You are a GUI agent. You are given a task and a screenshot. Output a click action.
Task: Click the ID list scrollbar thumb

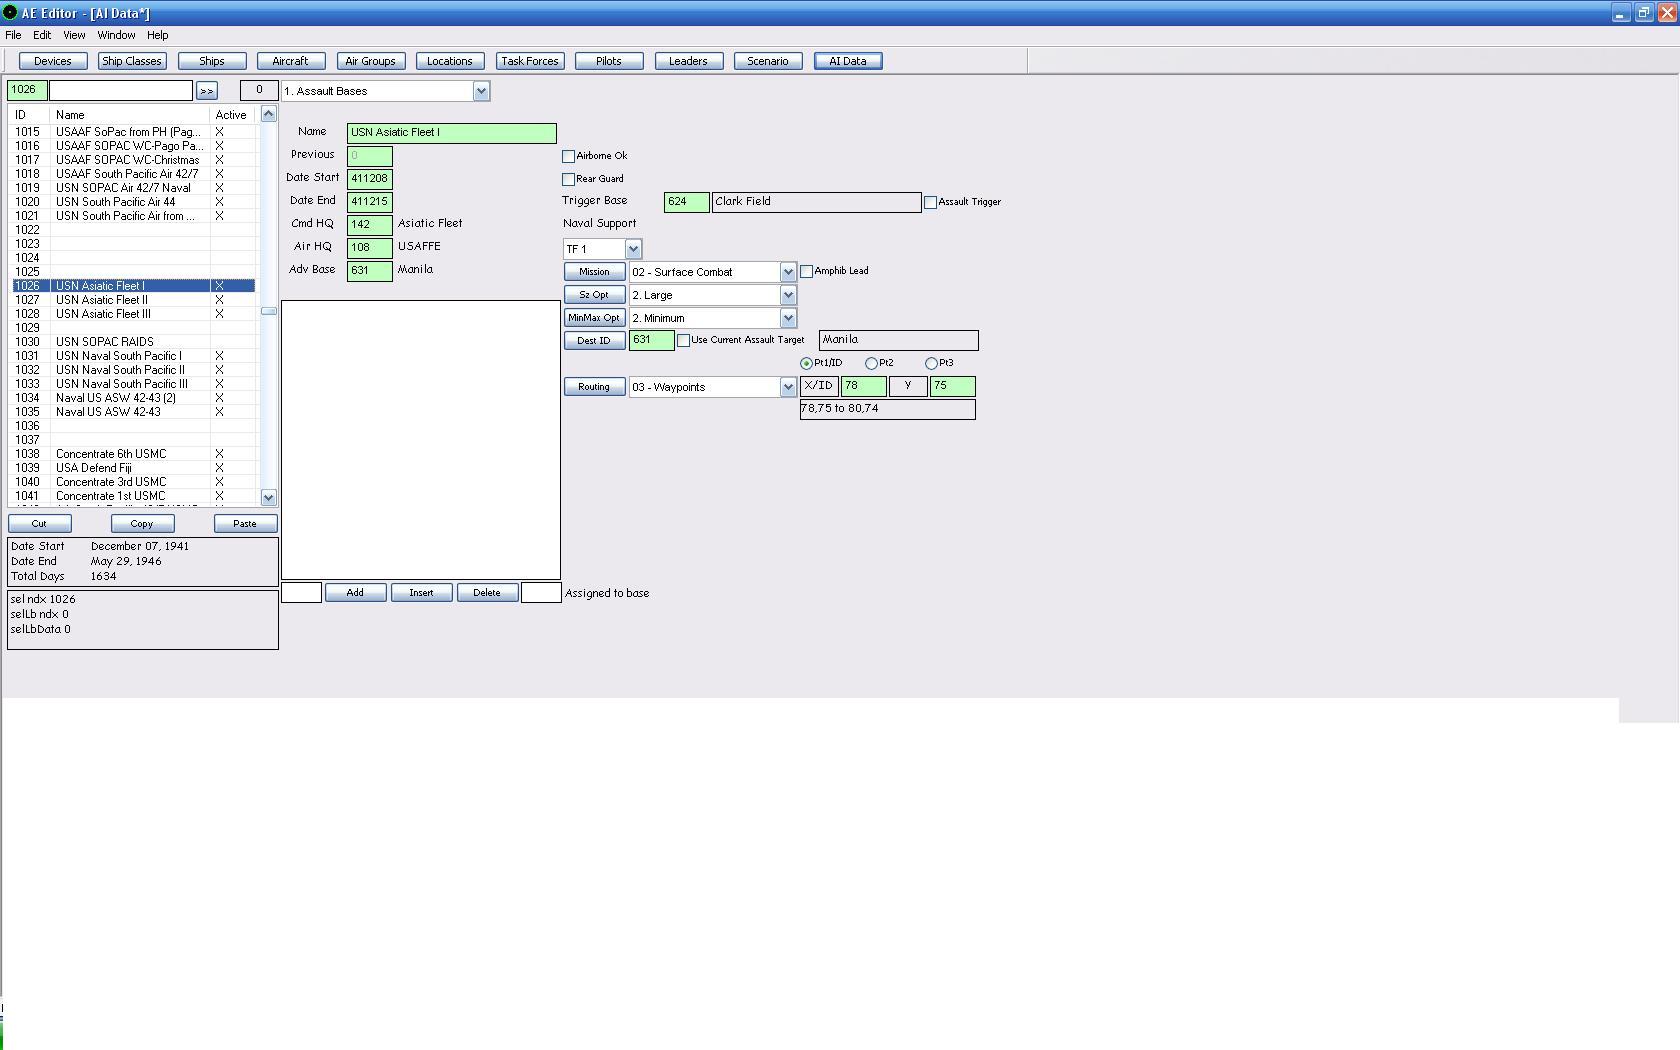click(268, 311)
